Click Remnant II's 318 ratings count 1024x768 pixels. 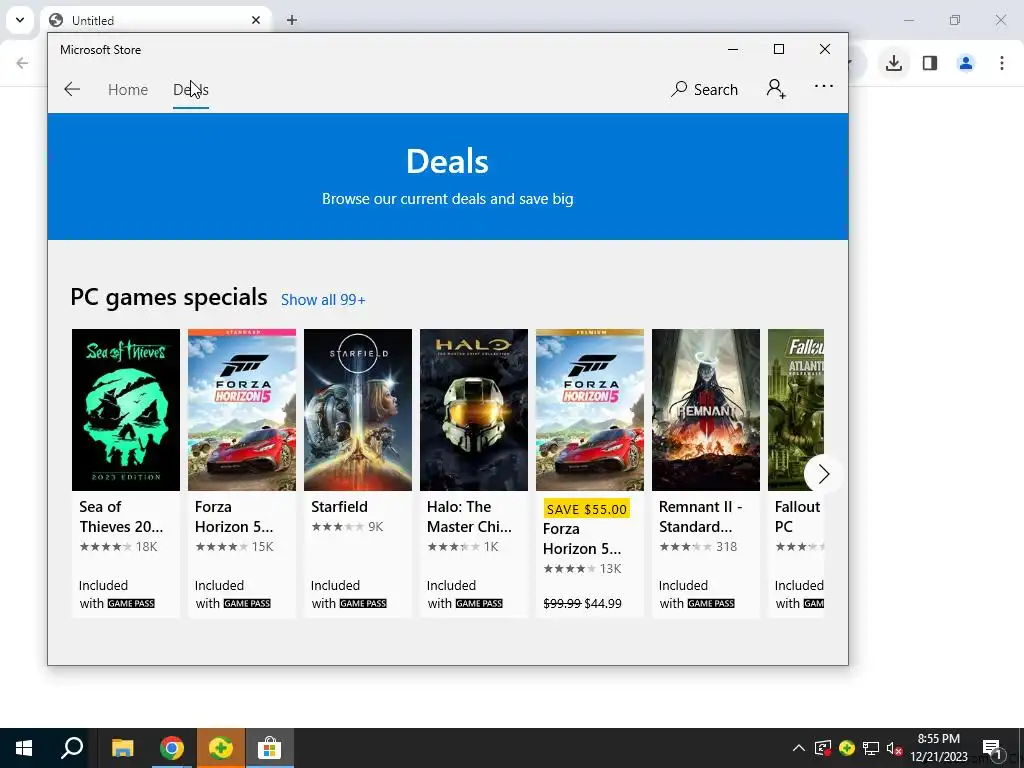[x=726, y=547]
